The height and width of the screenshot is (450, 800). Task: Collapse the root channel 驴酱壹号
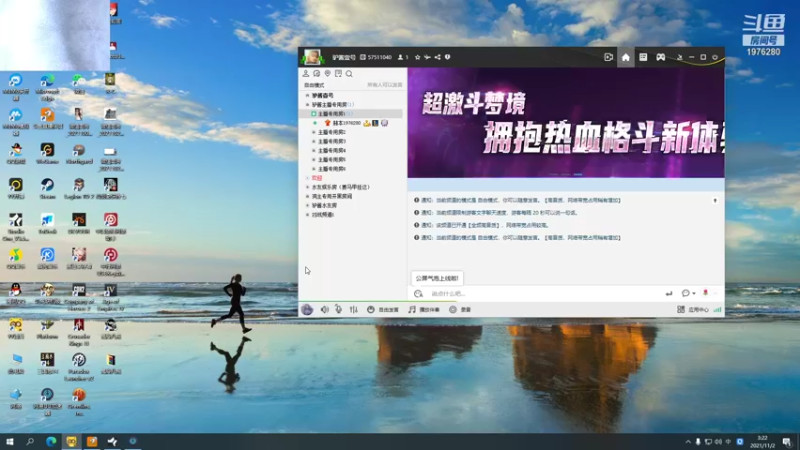pos(307,95)
